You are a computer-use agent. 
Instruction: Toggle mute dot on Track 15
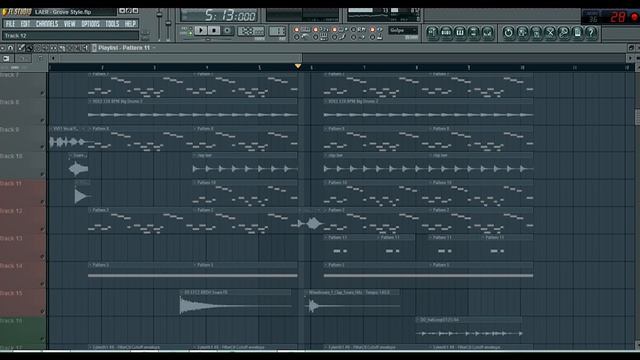pos(42,311)
